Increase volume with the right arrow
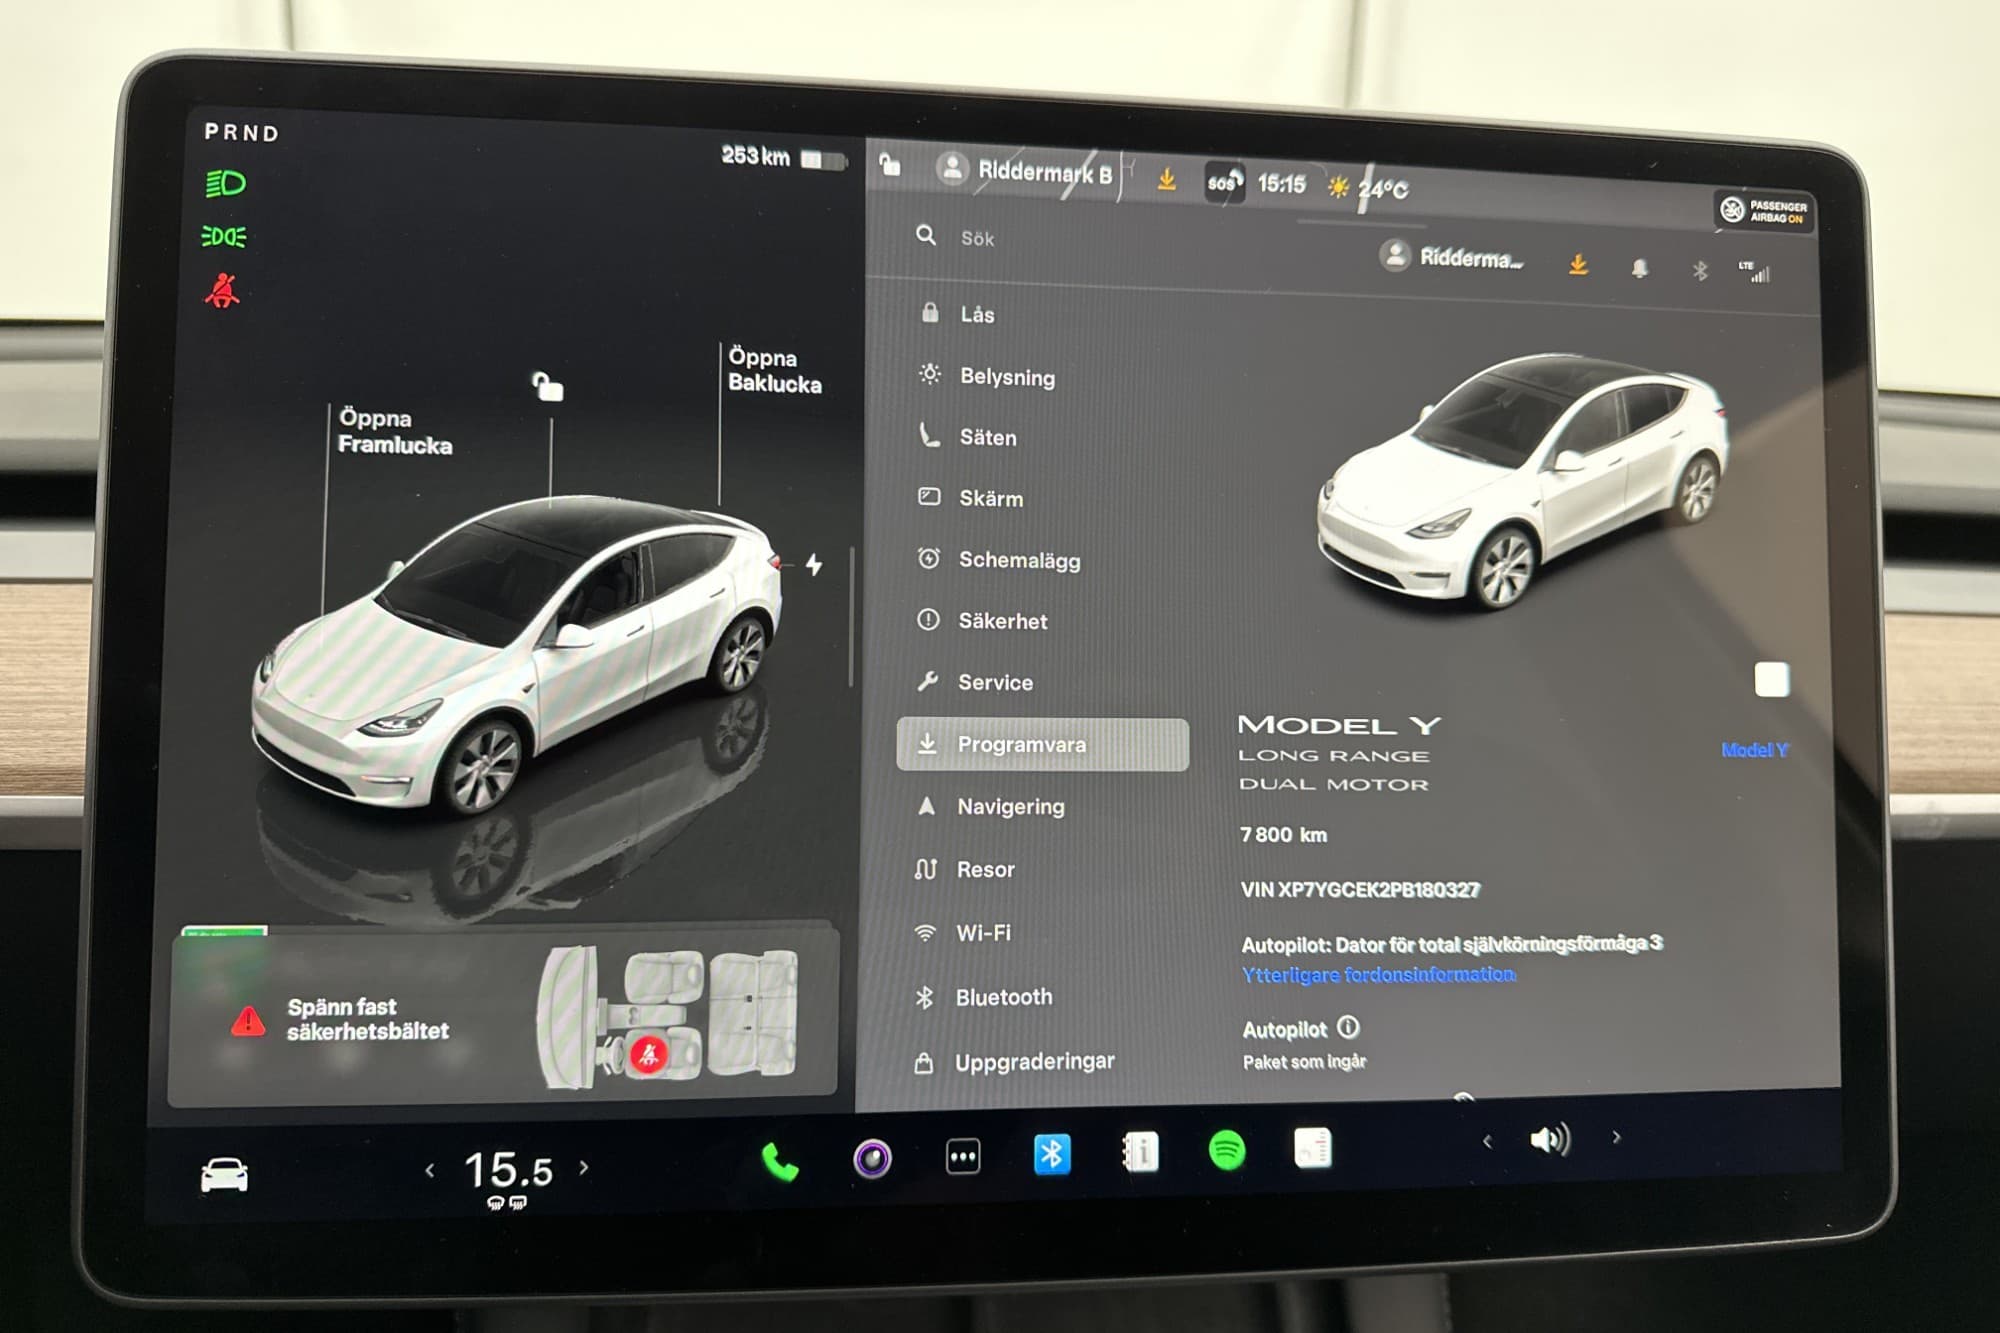Image resolution: width=2000 pixels, height=1333 pixels. [1616, 1137]
